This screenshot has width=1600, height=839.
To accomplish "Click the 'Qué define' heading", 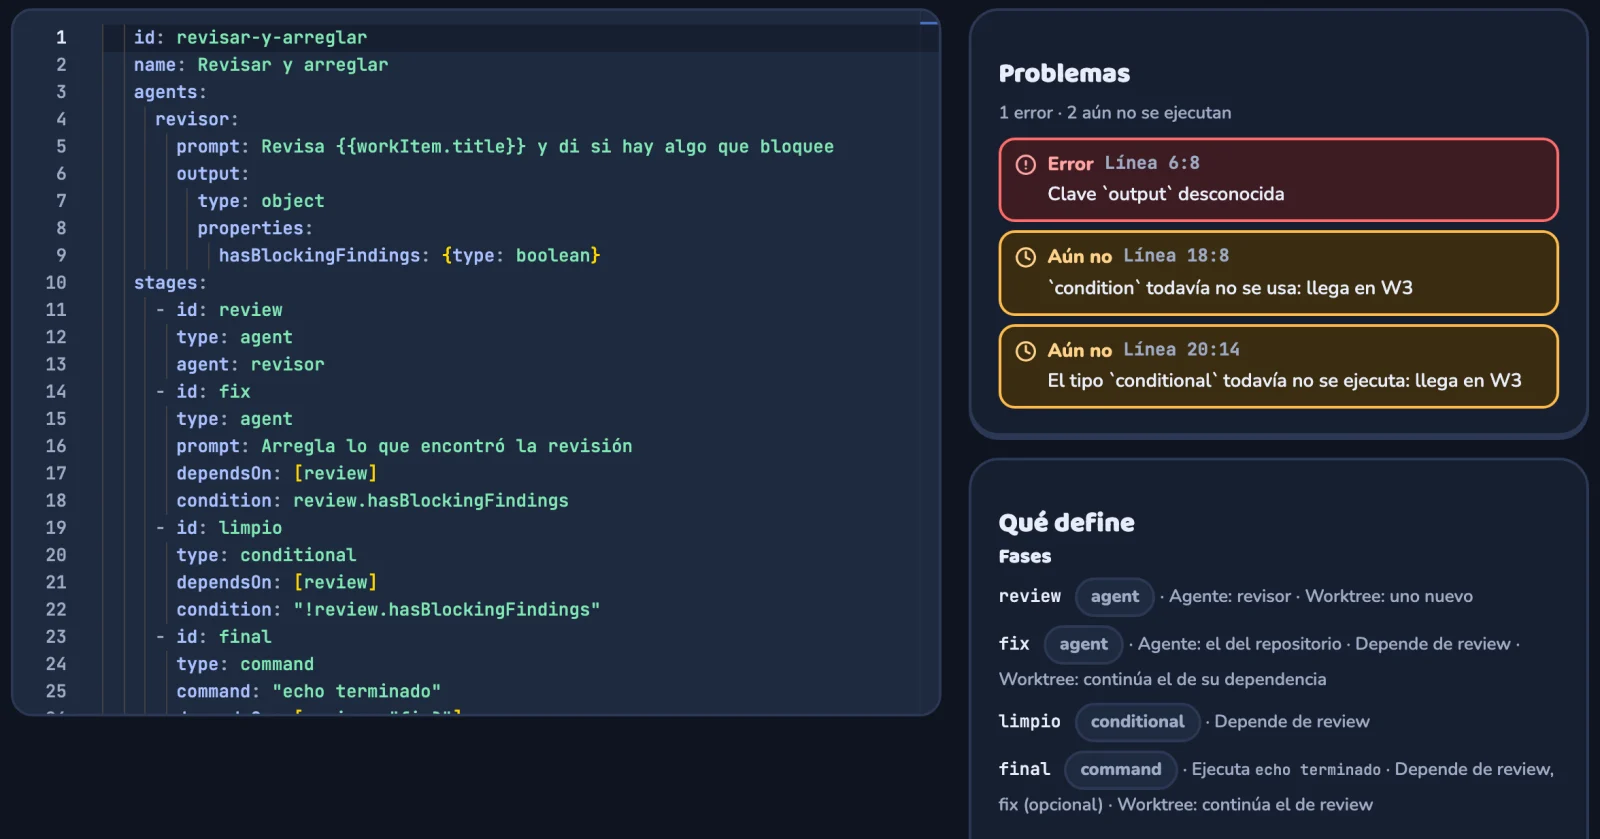I will point(1066,523).
